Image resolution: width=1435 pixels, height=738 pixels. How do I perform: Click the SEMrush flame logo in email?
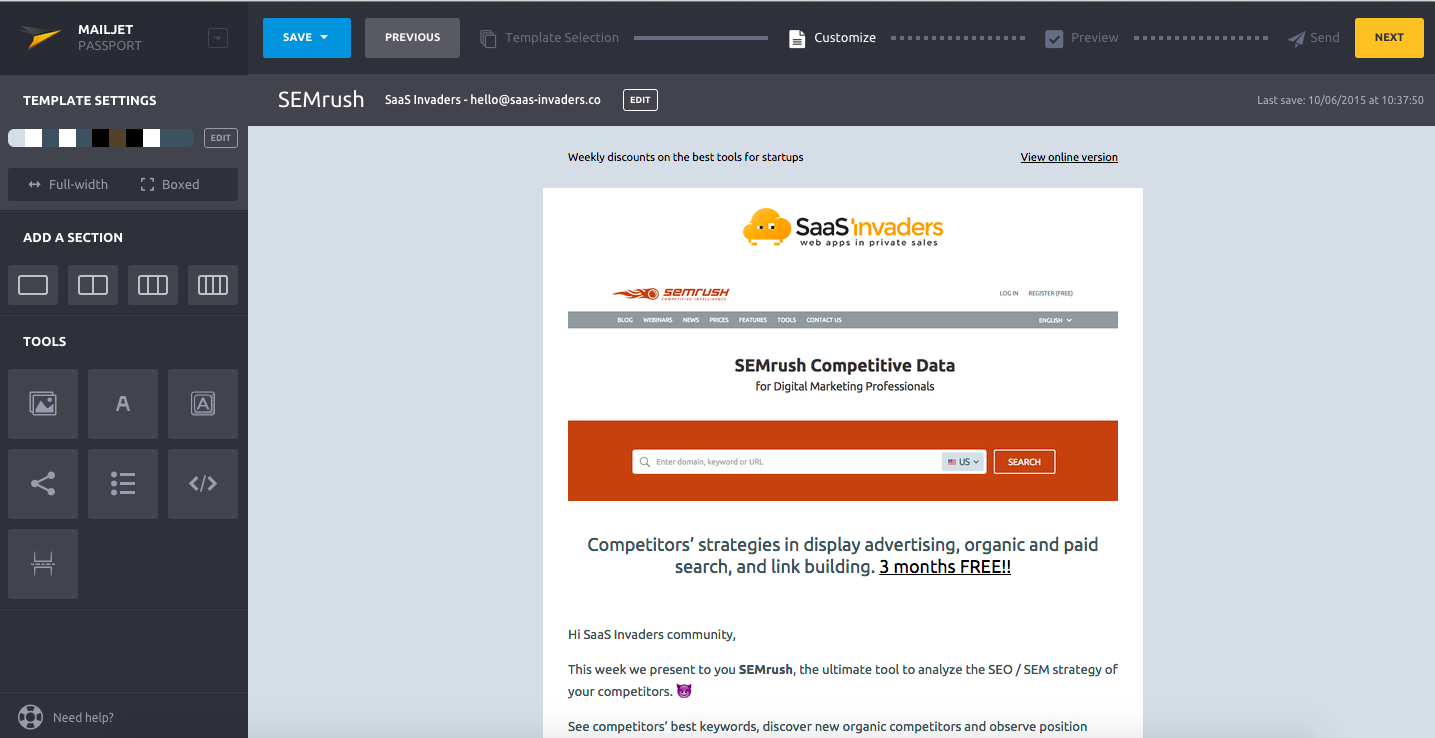[671, 293]
